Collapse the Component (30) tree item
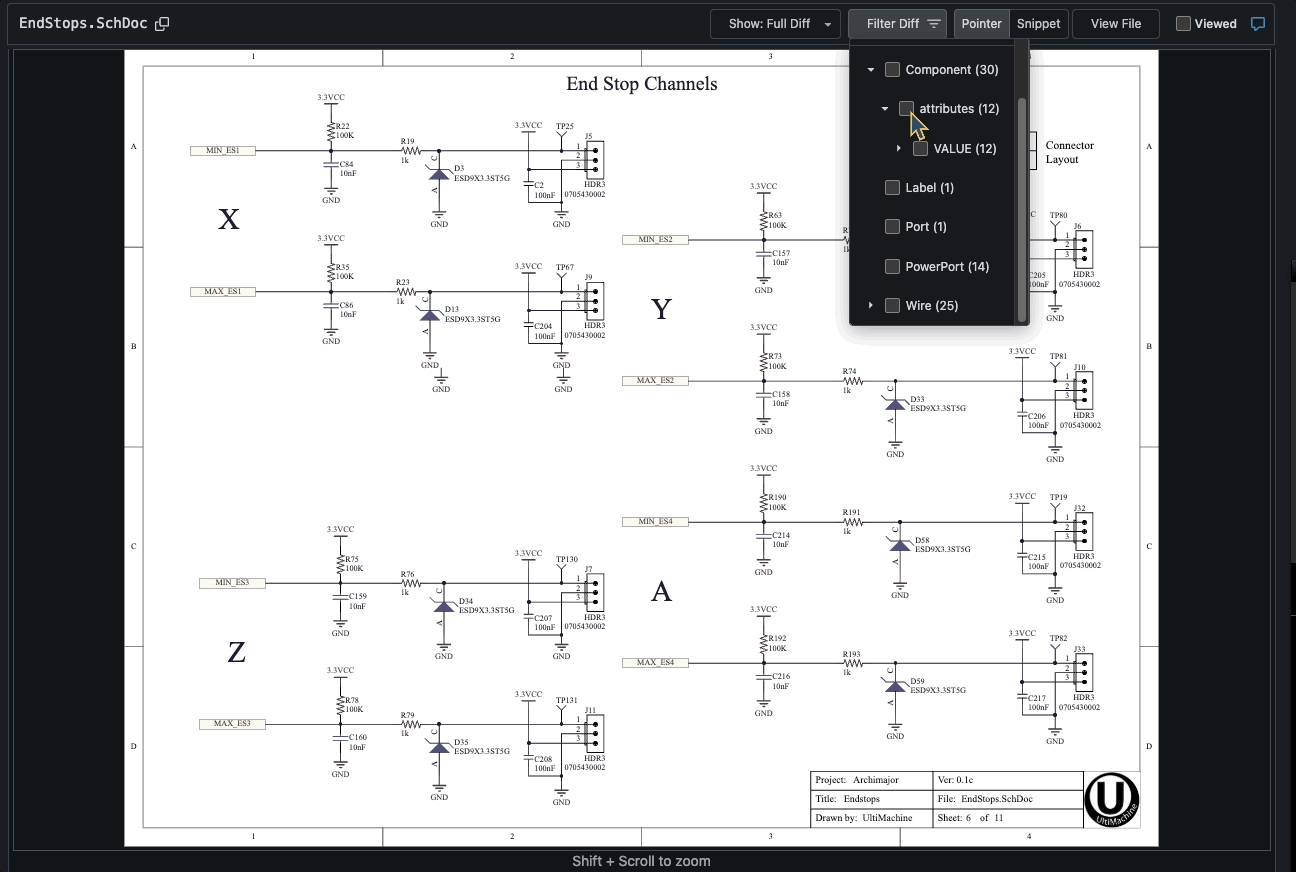Screen dimensions: 1296x872 [x=869, y=69]
